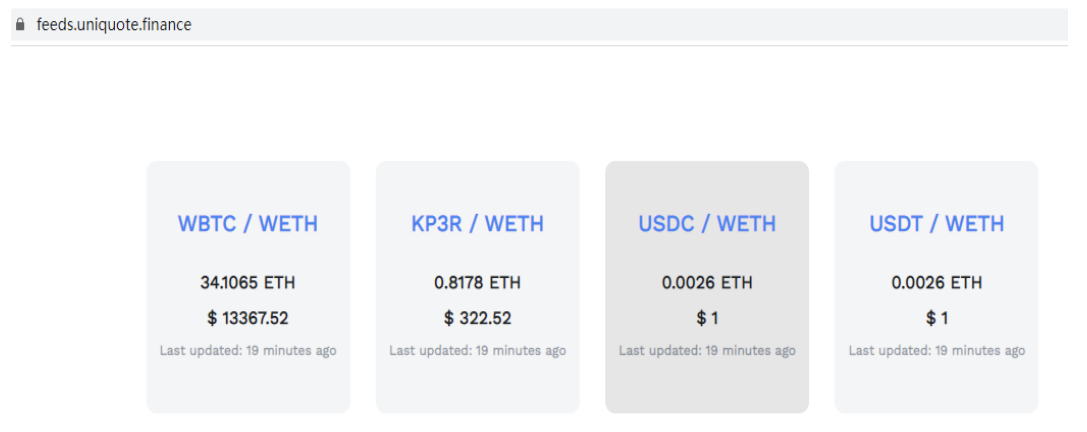1087x432 pixels.
Task: Click USDT card's last updated timestamp
Action: click(937, 351)
